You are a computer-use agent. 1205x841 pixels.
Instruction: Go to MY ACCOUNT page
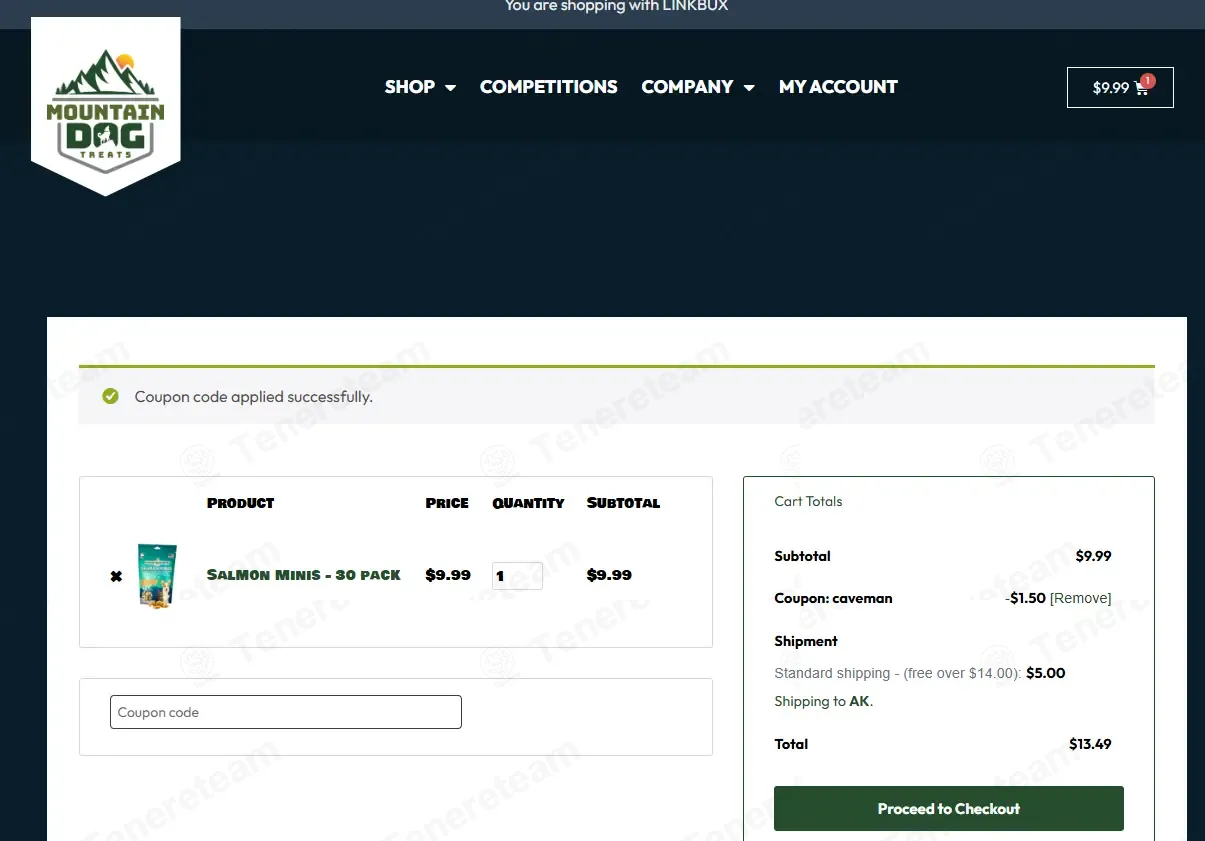pyautogui.click(x=838, y=87)
